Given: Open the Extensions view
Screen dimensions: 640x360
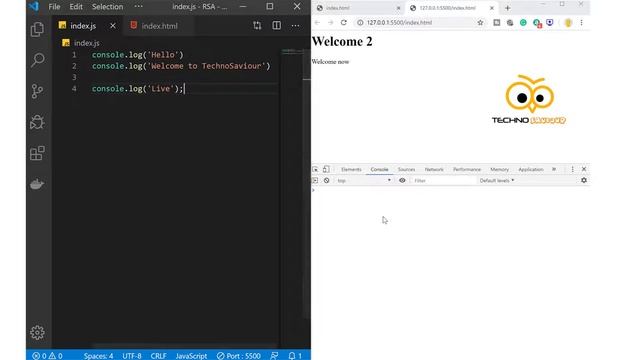Looking at the screenshot, I should click(x=37, y=153).
